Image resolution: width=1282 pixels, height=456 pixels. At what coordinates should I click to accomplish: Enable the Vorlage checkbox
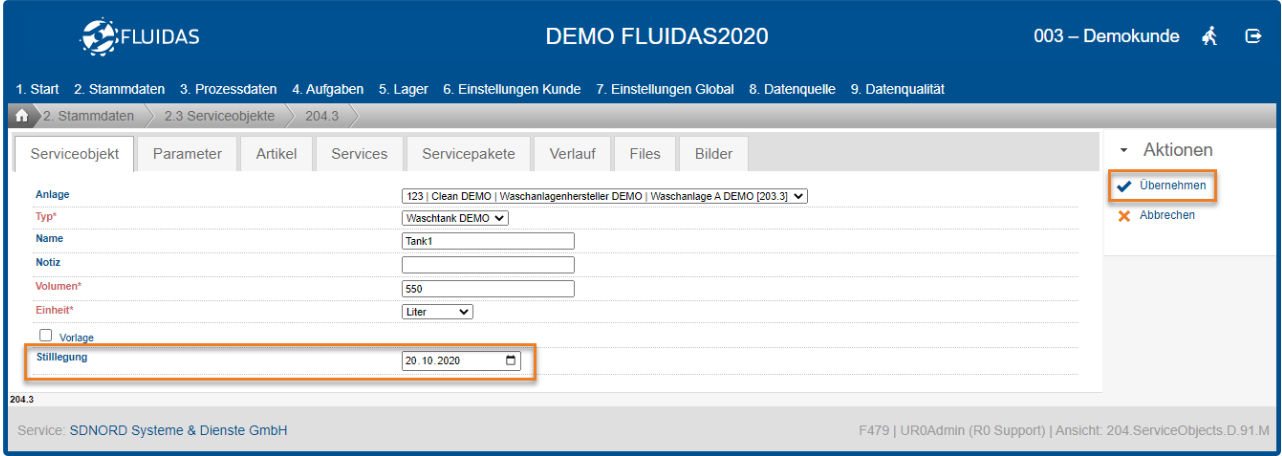click(45, 336)
